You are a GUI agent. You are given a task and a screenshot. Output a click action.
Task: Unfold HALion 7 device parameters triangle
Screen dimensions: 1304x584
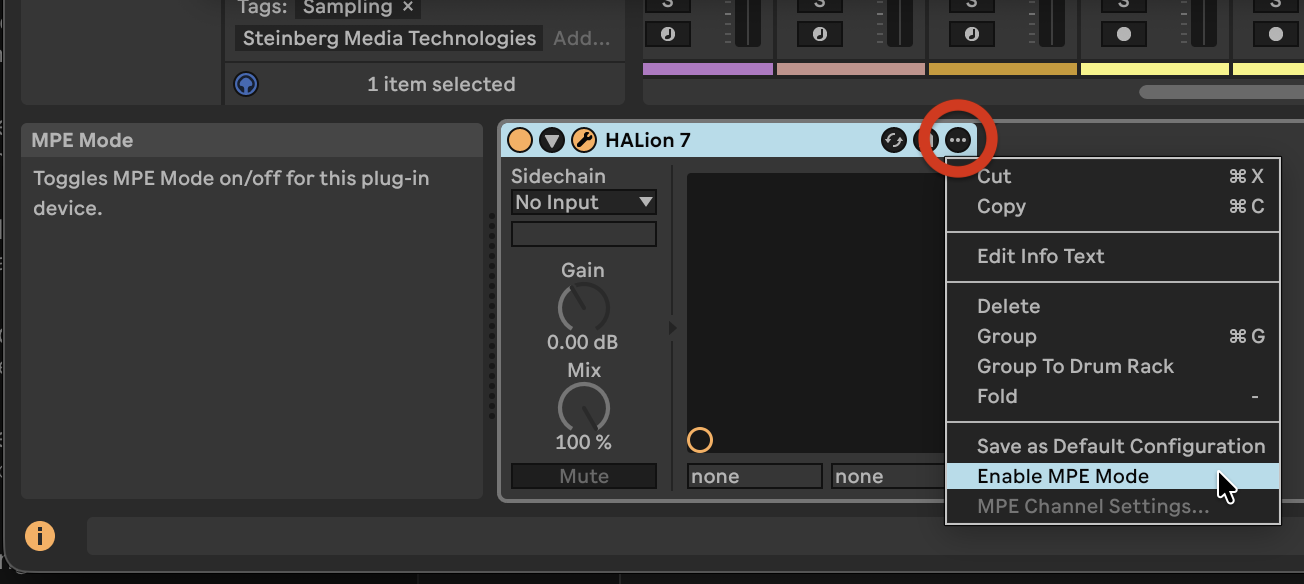(x=552, y=140)
